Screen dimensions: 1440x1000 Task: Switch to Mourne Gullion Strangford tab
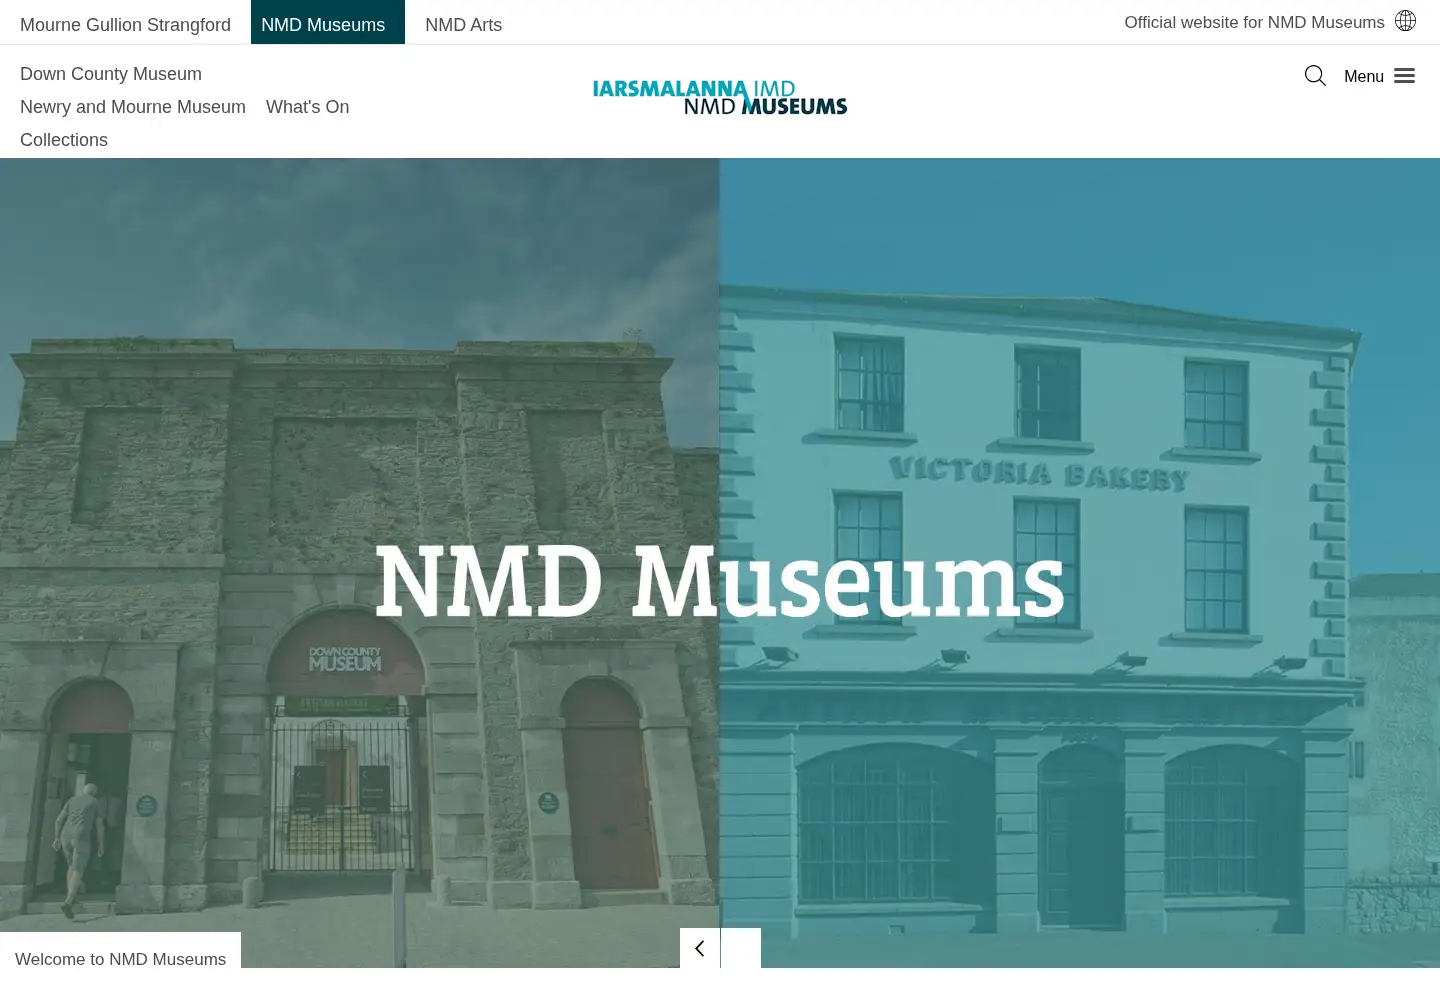125,24
